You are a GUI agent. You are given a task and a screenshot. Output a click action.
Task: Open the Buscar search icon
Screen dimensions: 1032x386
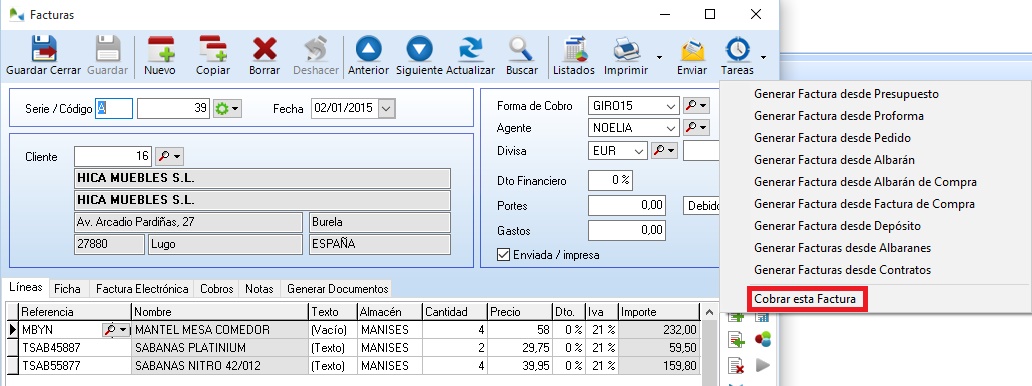pyautogui.click(x=521, y=49)
